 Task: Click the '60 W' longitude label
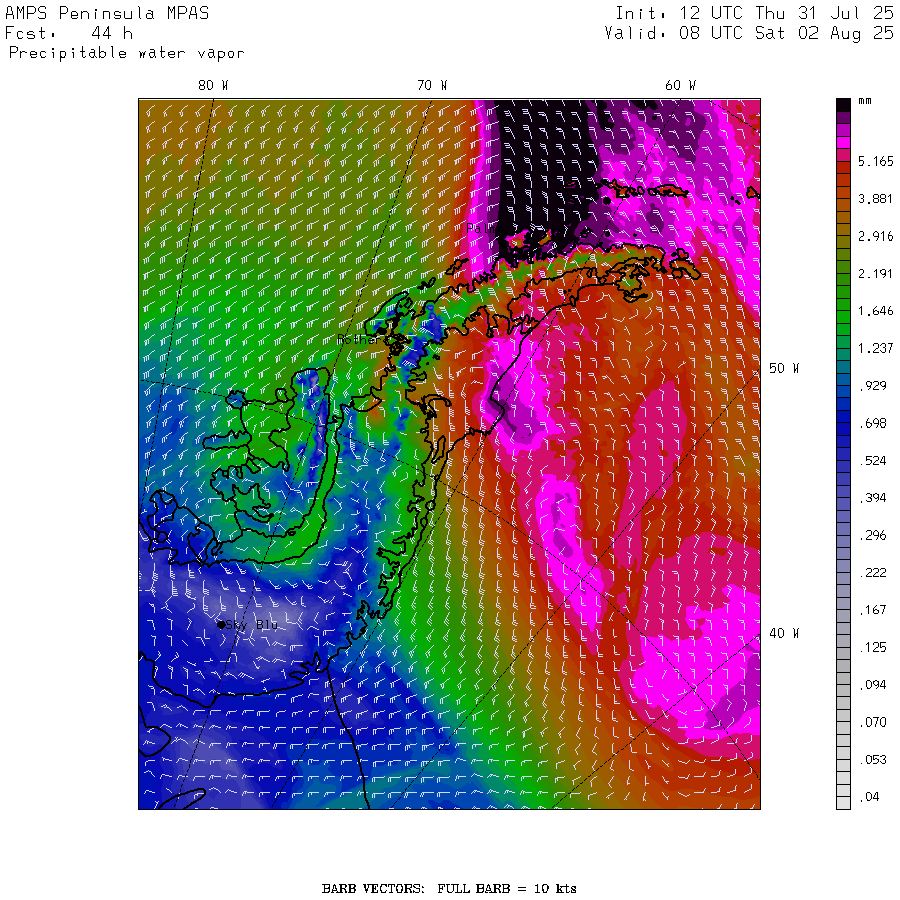point(680,86)
